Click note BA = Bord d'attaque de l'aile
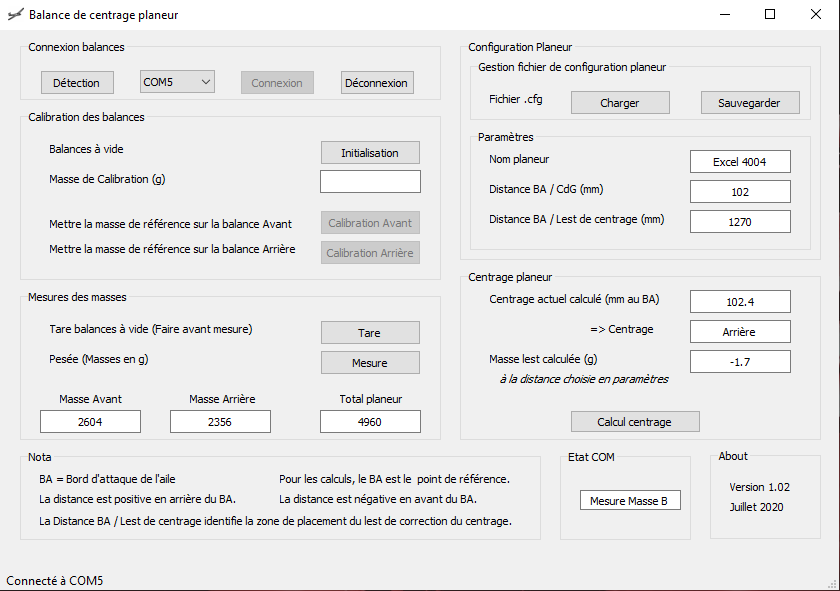Screen dimensions: 840x591 click(x=107, y=479)
